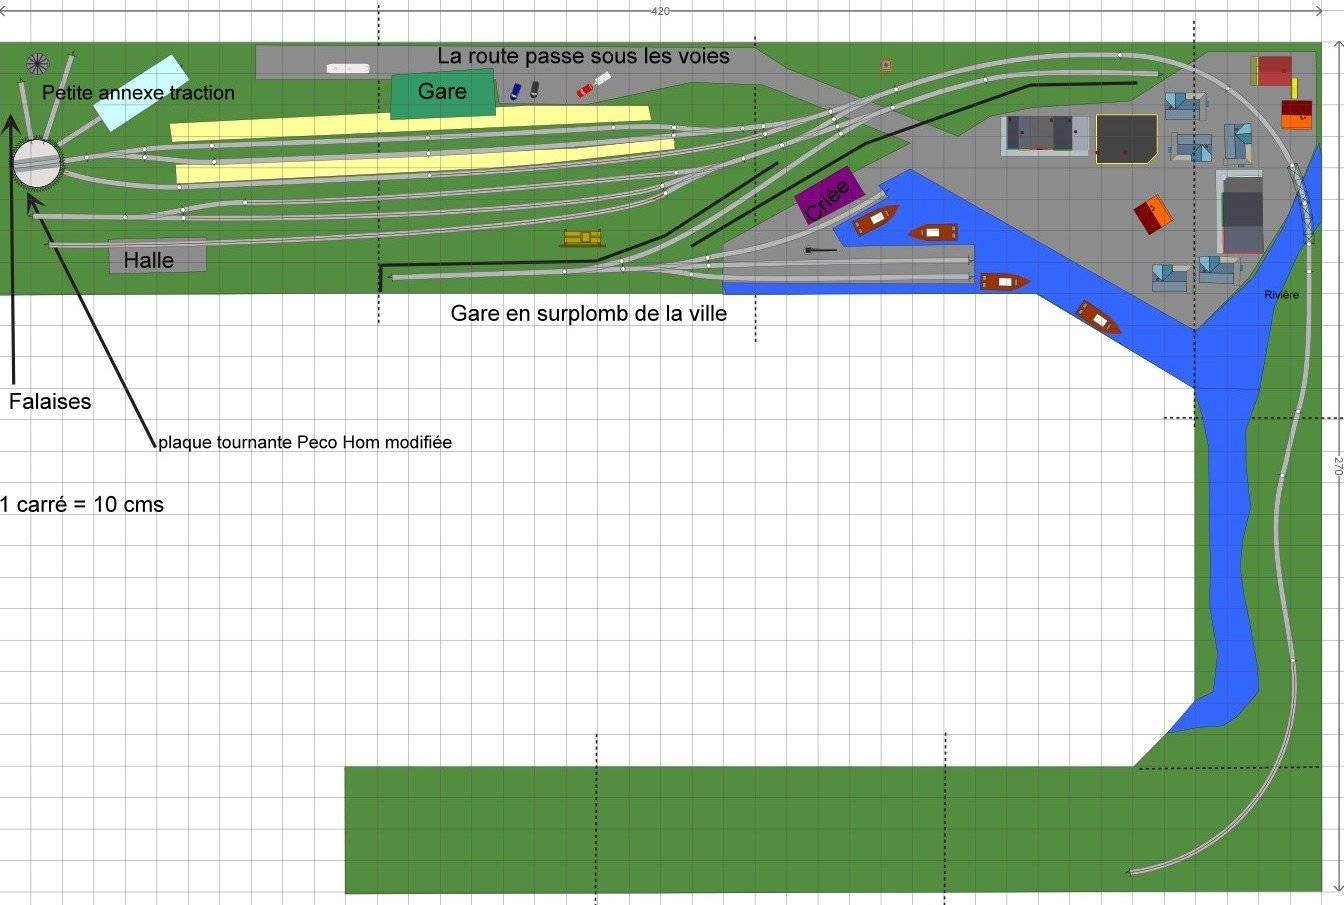Select the Peco turntable on the left
Image resolution: width=1344 pixels, height=905 pixels.
pyautogui.click(x=39, y=165)
